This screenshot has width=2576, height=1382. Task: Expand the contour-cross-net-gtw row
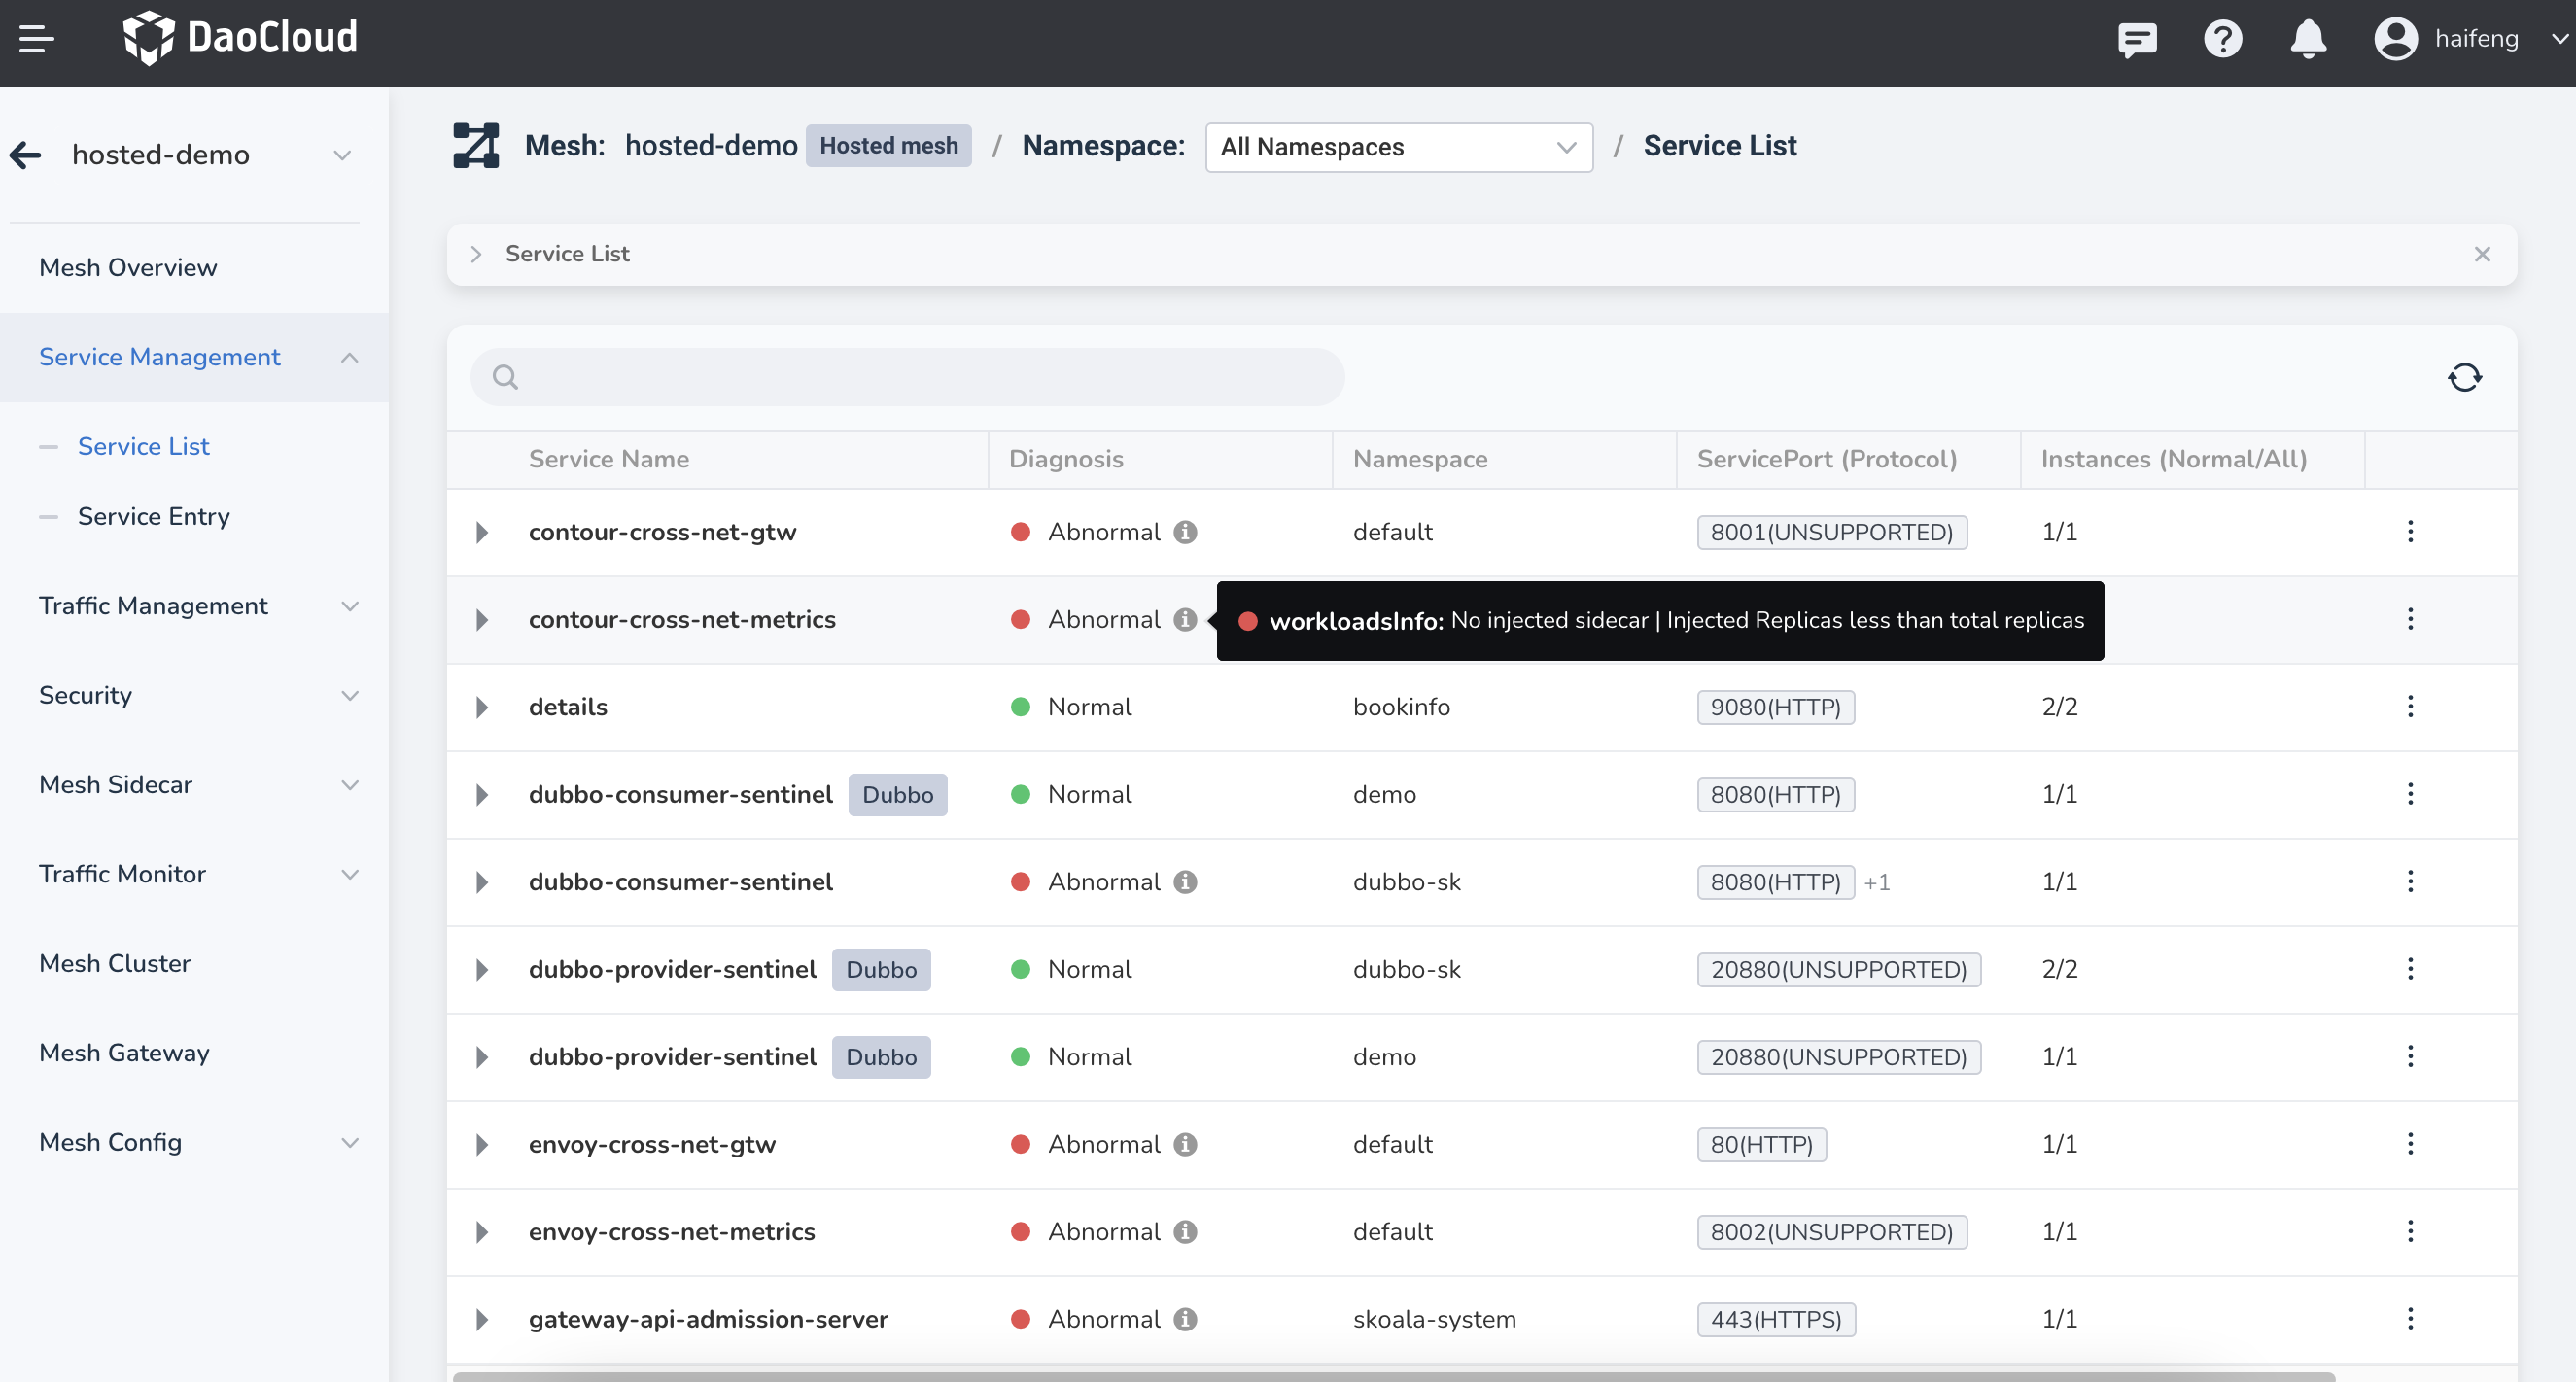click(x=482, y=532)
